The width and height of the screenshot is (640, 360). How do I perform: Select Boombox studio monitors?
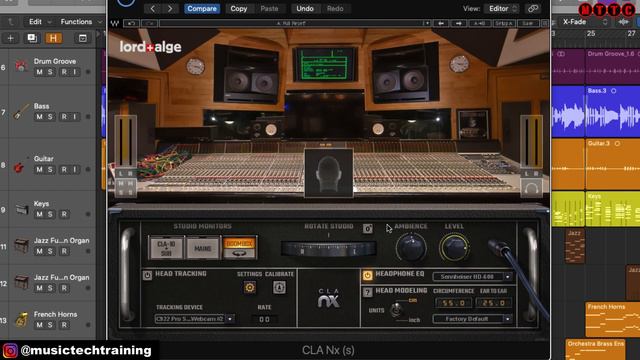tap(239, 247)
